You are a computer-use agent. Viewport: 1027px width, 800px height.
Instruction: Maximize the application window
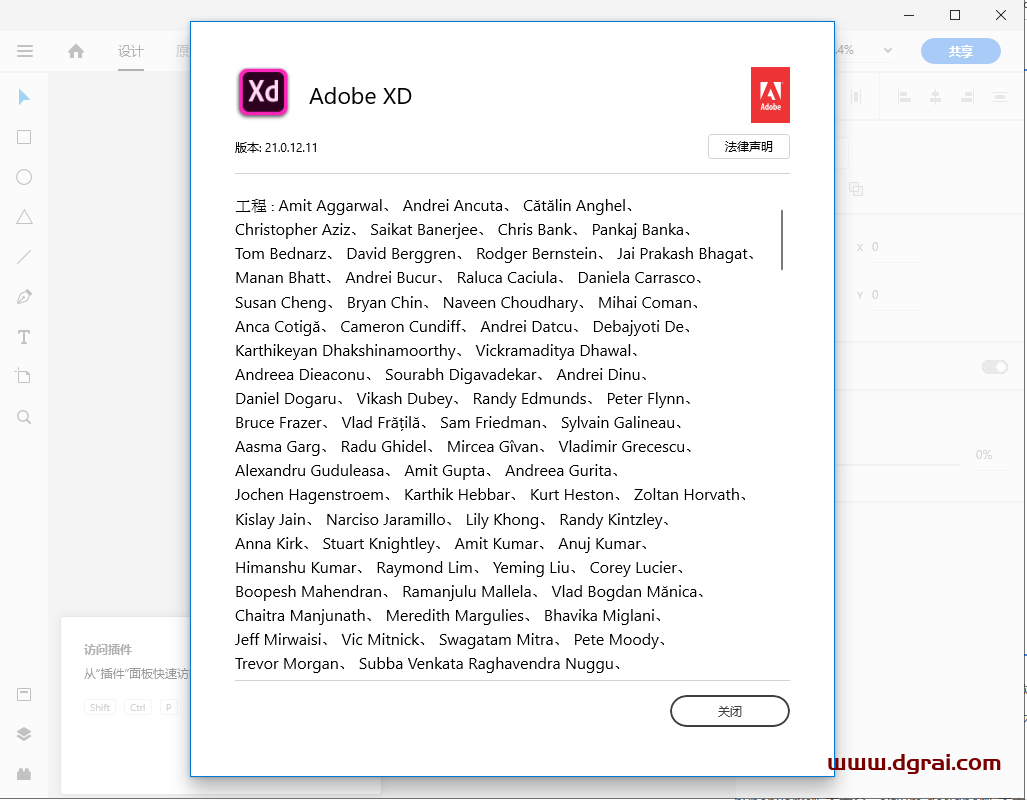[x=955, y=15]
